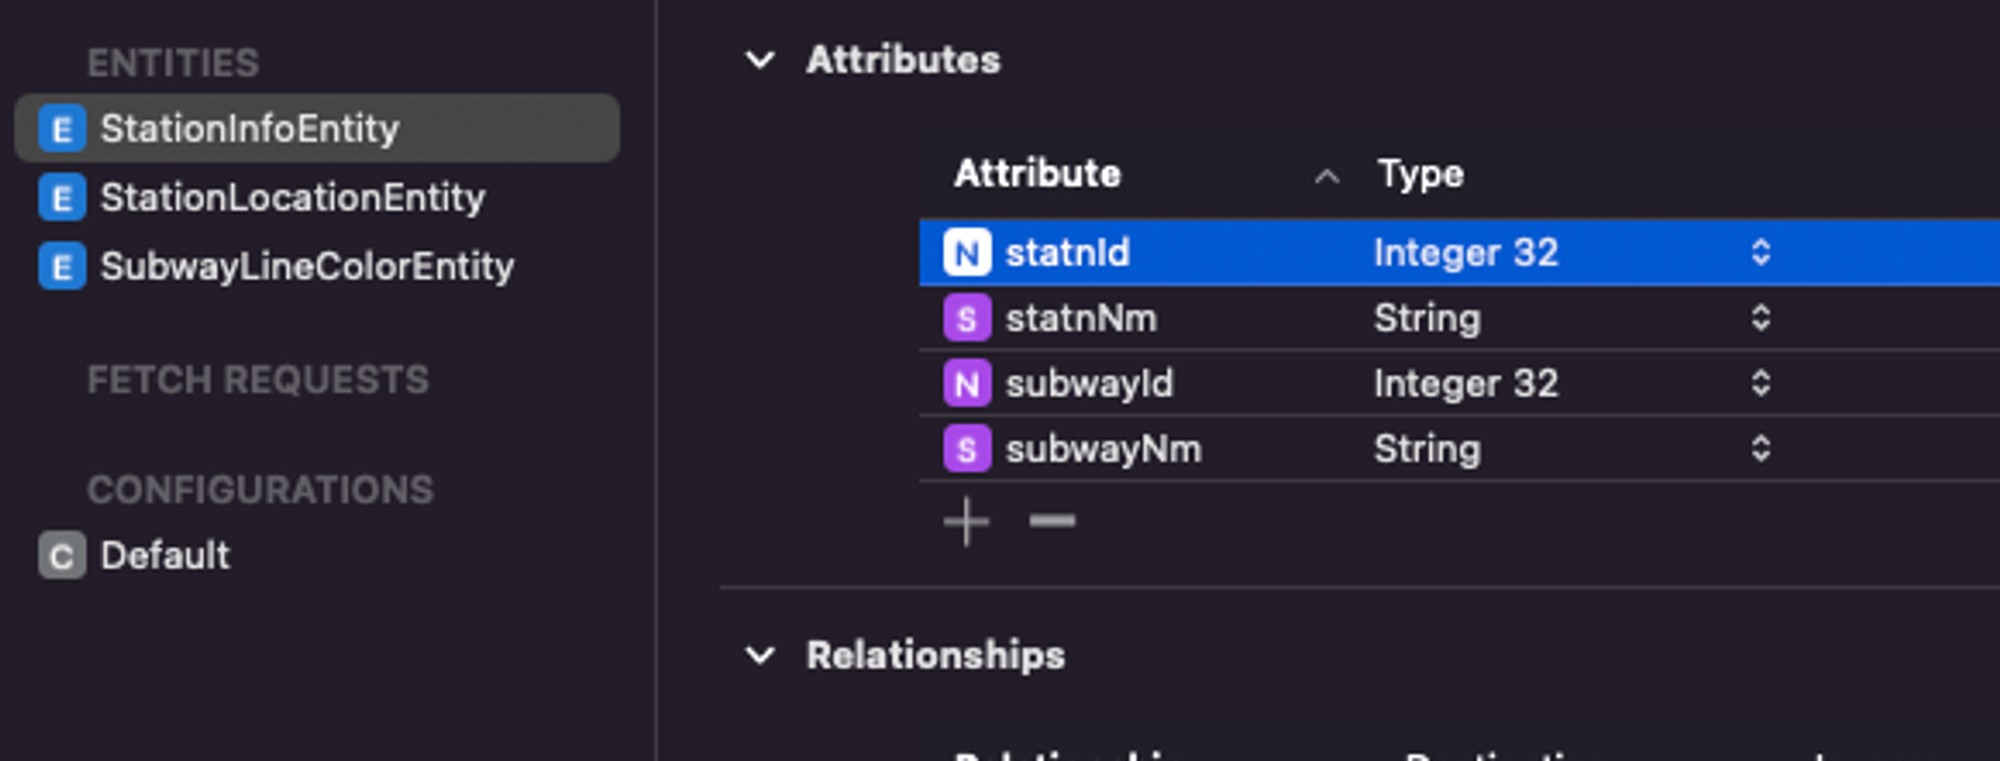Remove selected attribute with minus button
Screen dimensions: 2000x761
tap(1052, 520)
